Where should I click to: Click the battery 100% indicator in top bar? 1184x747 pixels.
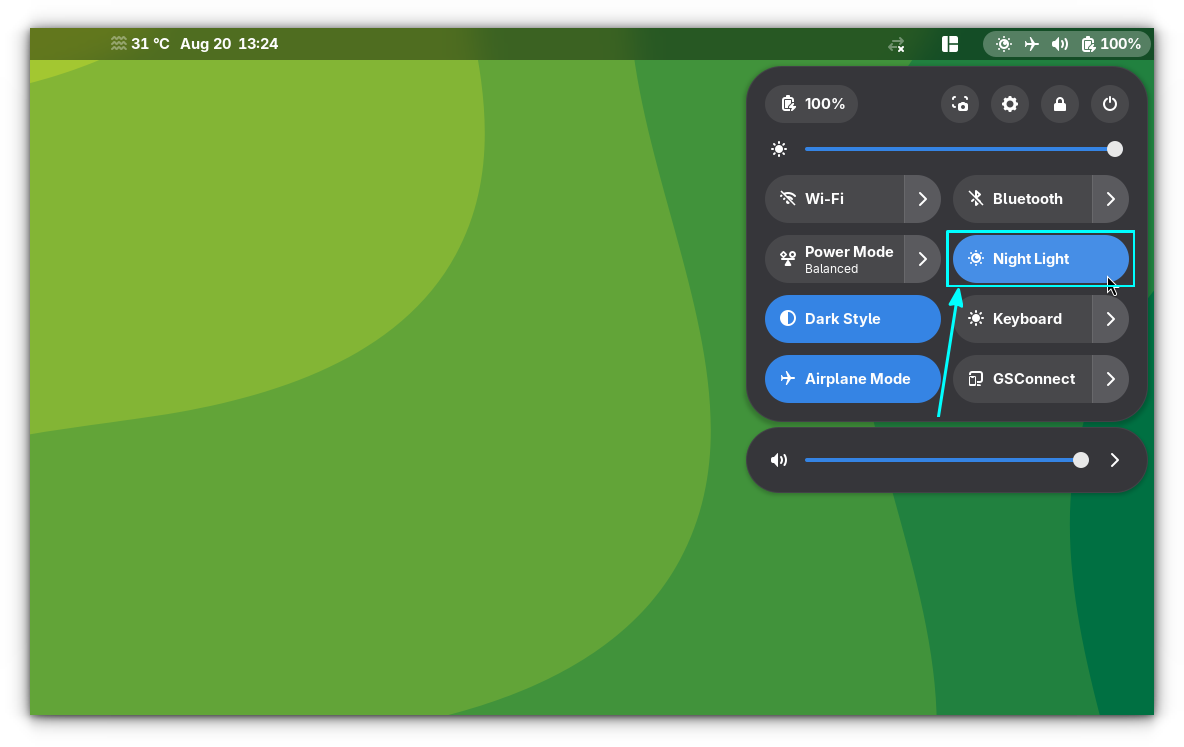pyautogui.click(x=1111, y=45)
